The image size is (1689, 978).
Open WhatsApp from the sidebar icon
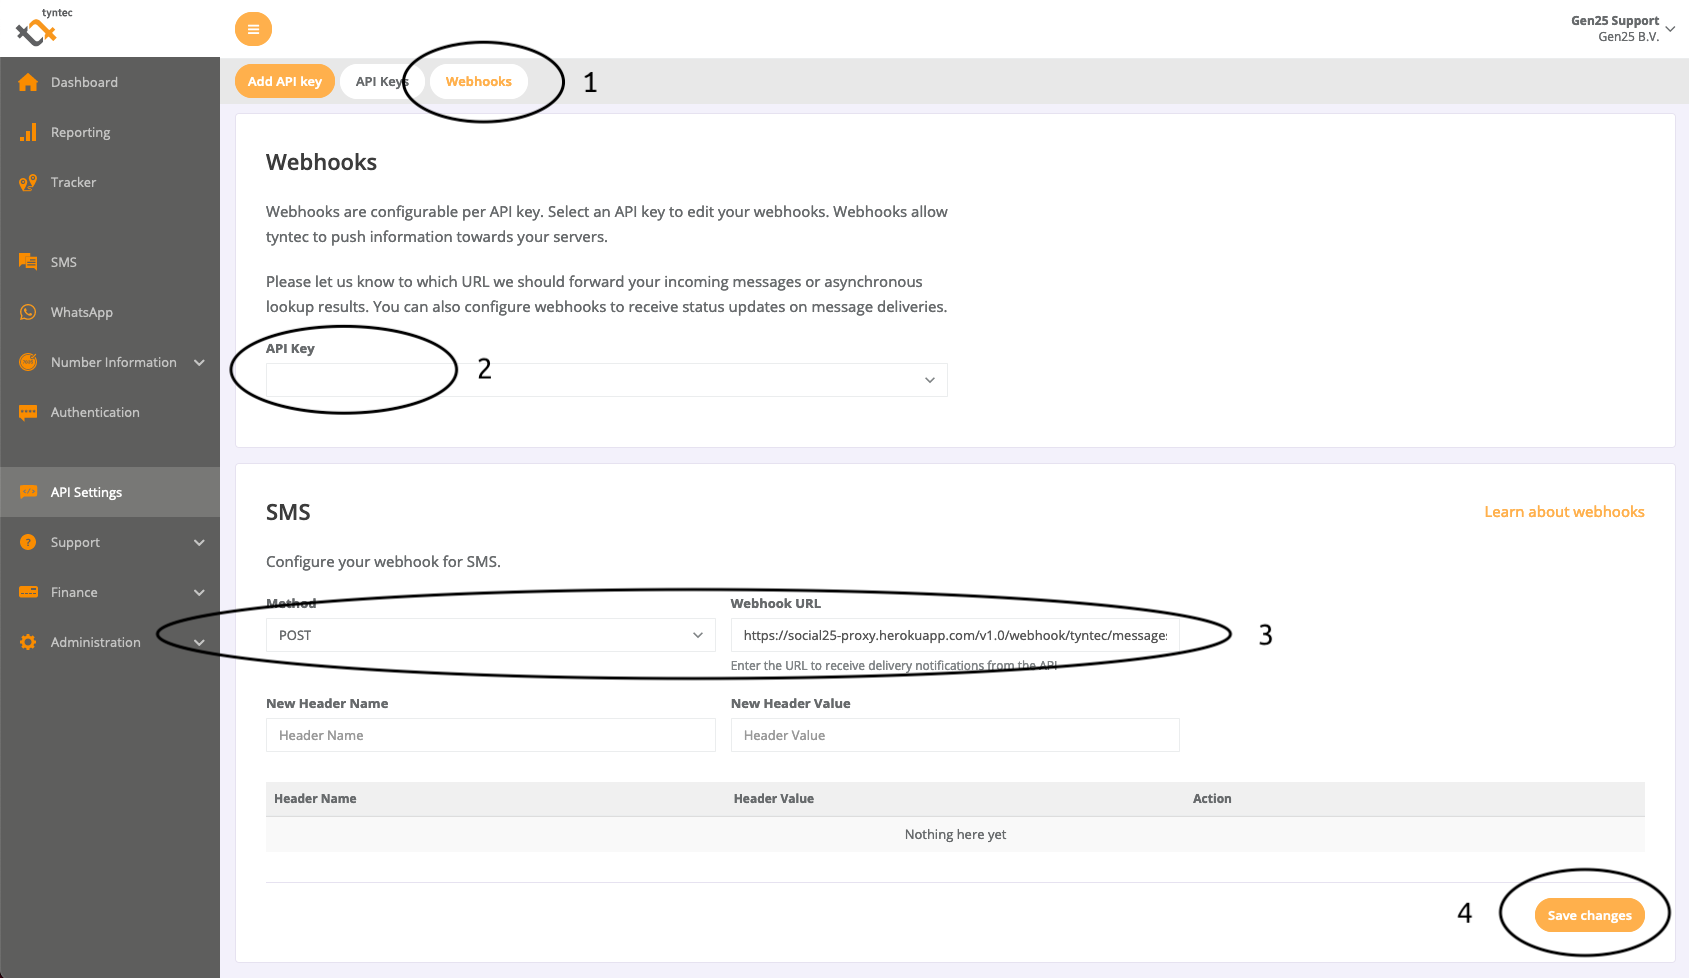tap(28, 312)
